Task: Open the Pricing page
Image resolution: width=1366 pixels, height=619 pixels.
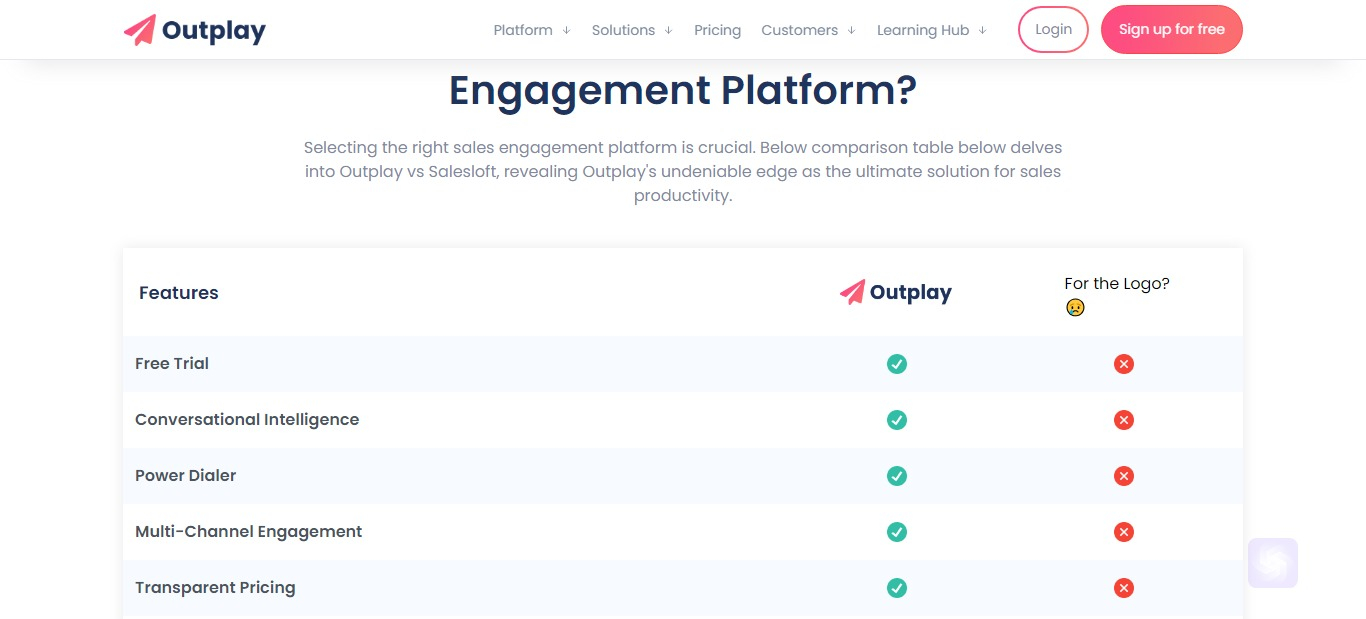Action: point(717,30)
